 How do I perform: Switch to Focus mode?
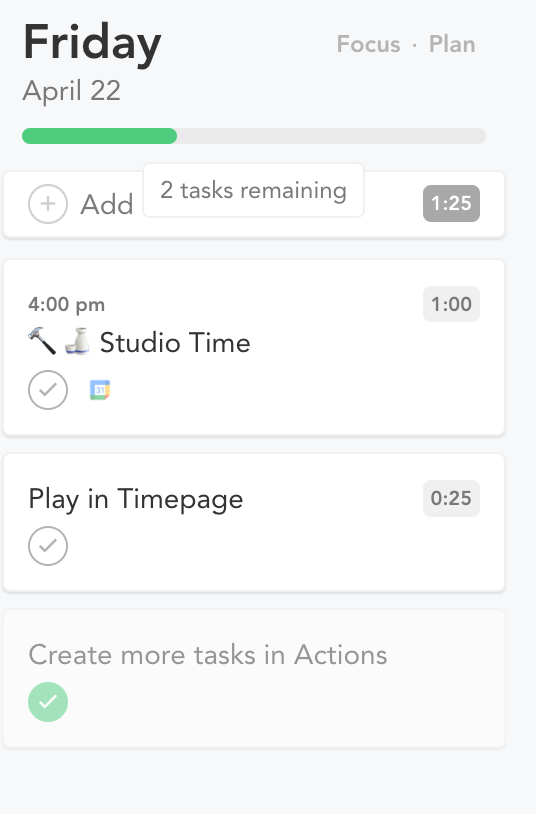tap(368, 44)
